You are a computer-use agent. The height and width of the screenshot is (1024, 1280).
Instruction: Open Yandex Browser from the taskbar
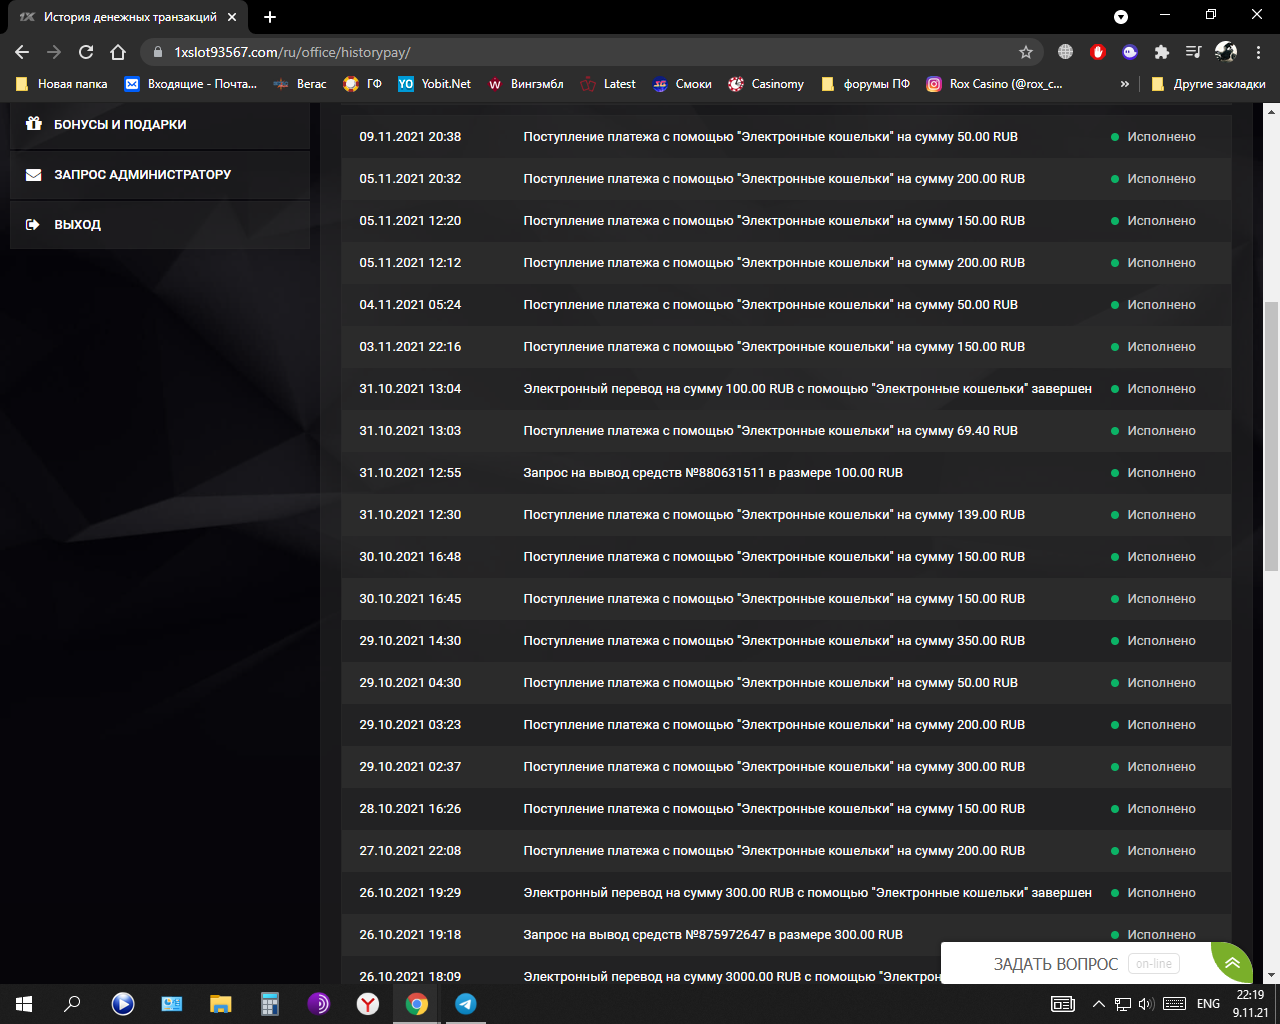coord(368,1004)
